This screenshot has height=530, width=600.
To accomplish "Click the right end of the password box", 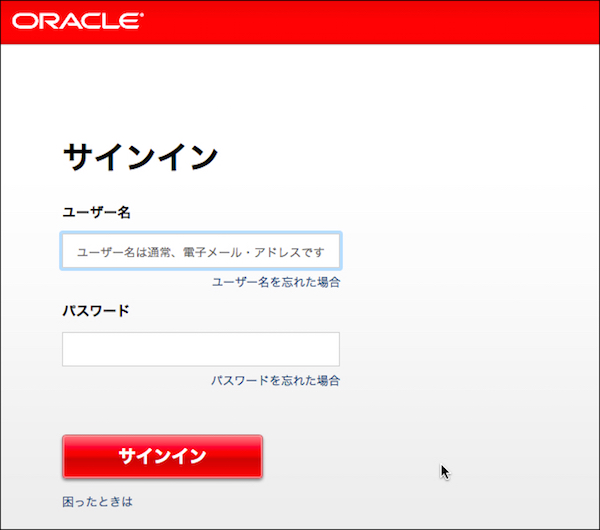I will click(x=328, y=349).
